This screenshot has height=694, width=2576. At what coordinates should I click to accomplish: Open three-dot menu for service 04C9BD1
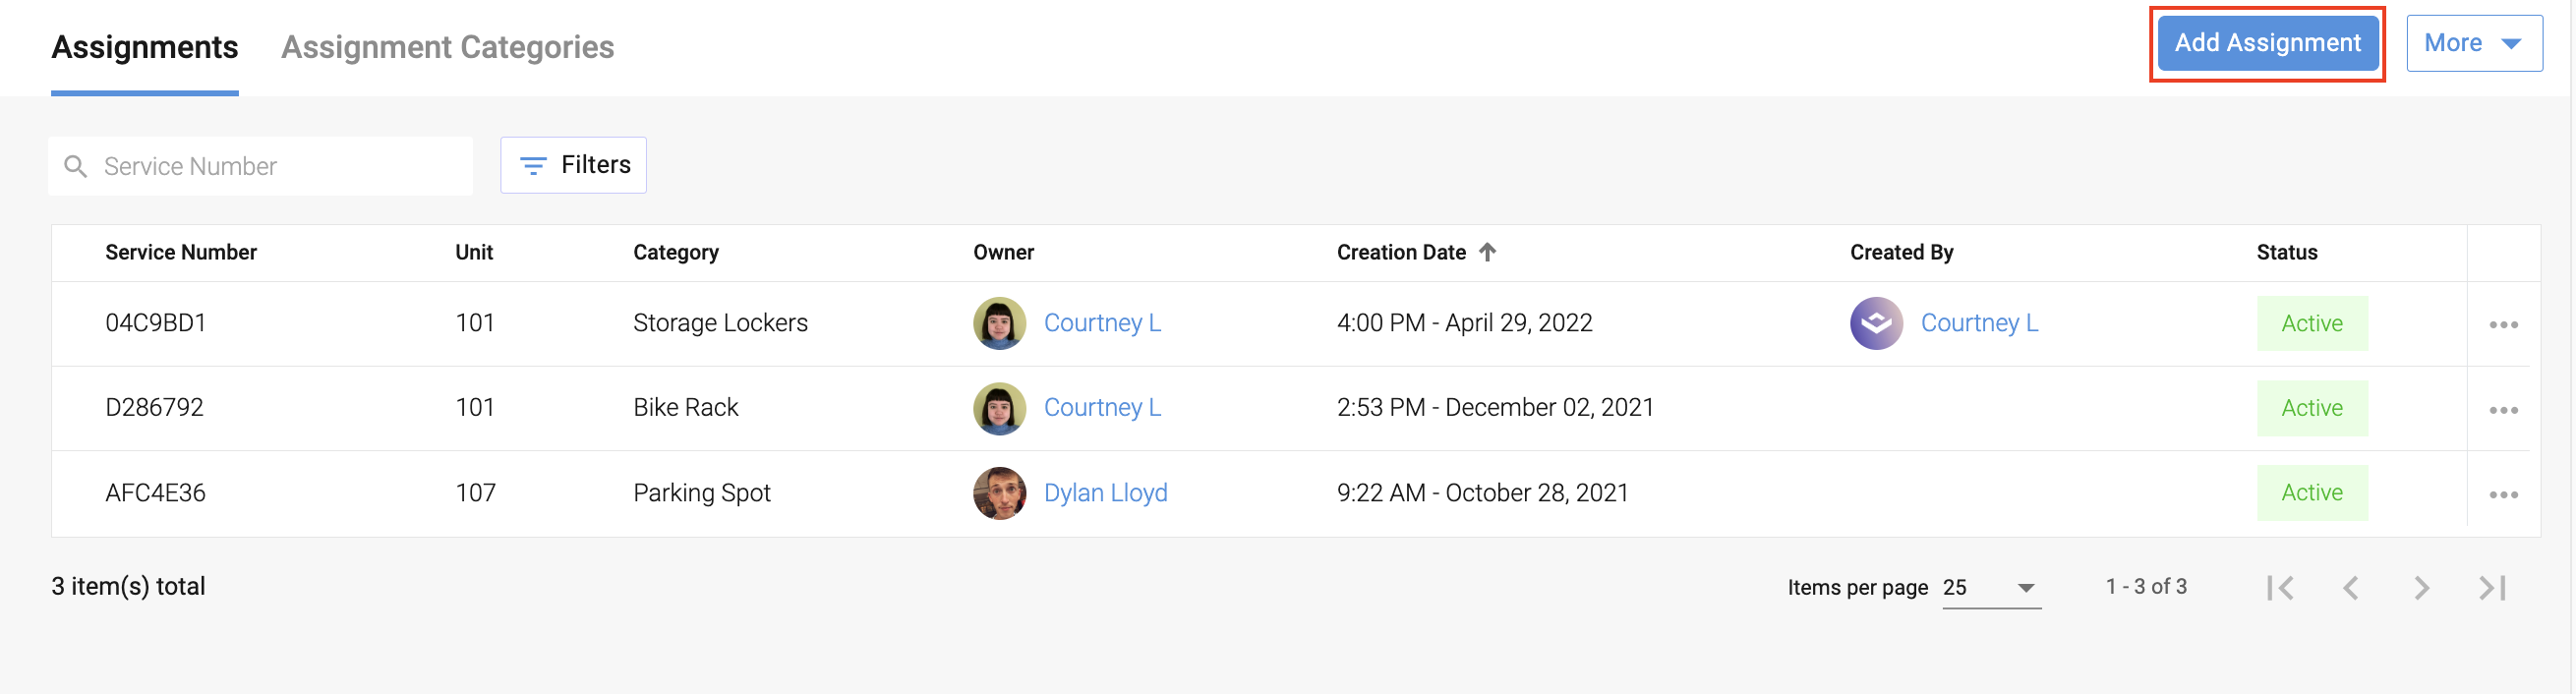click(x=2502, y=324)
